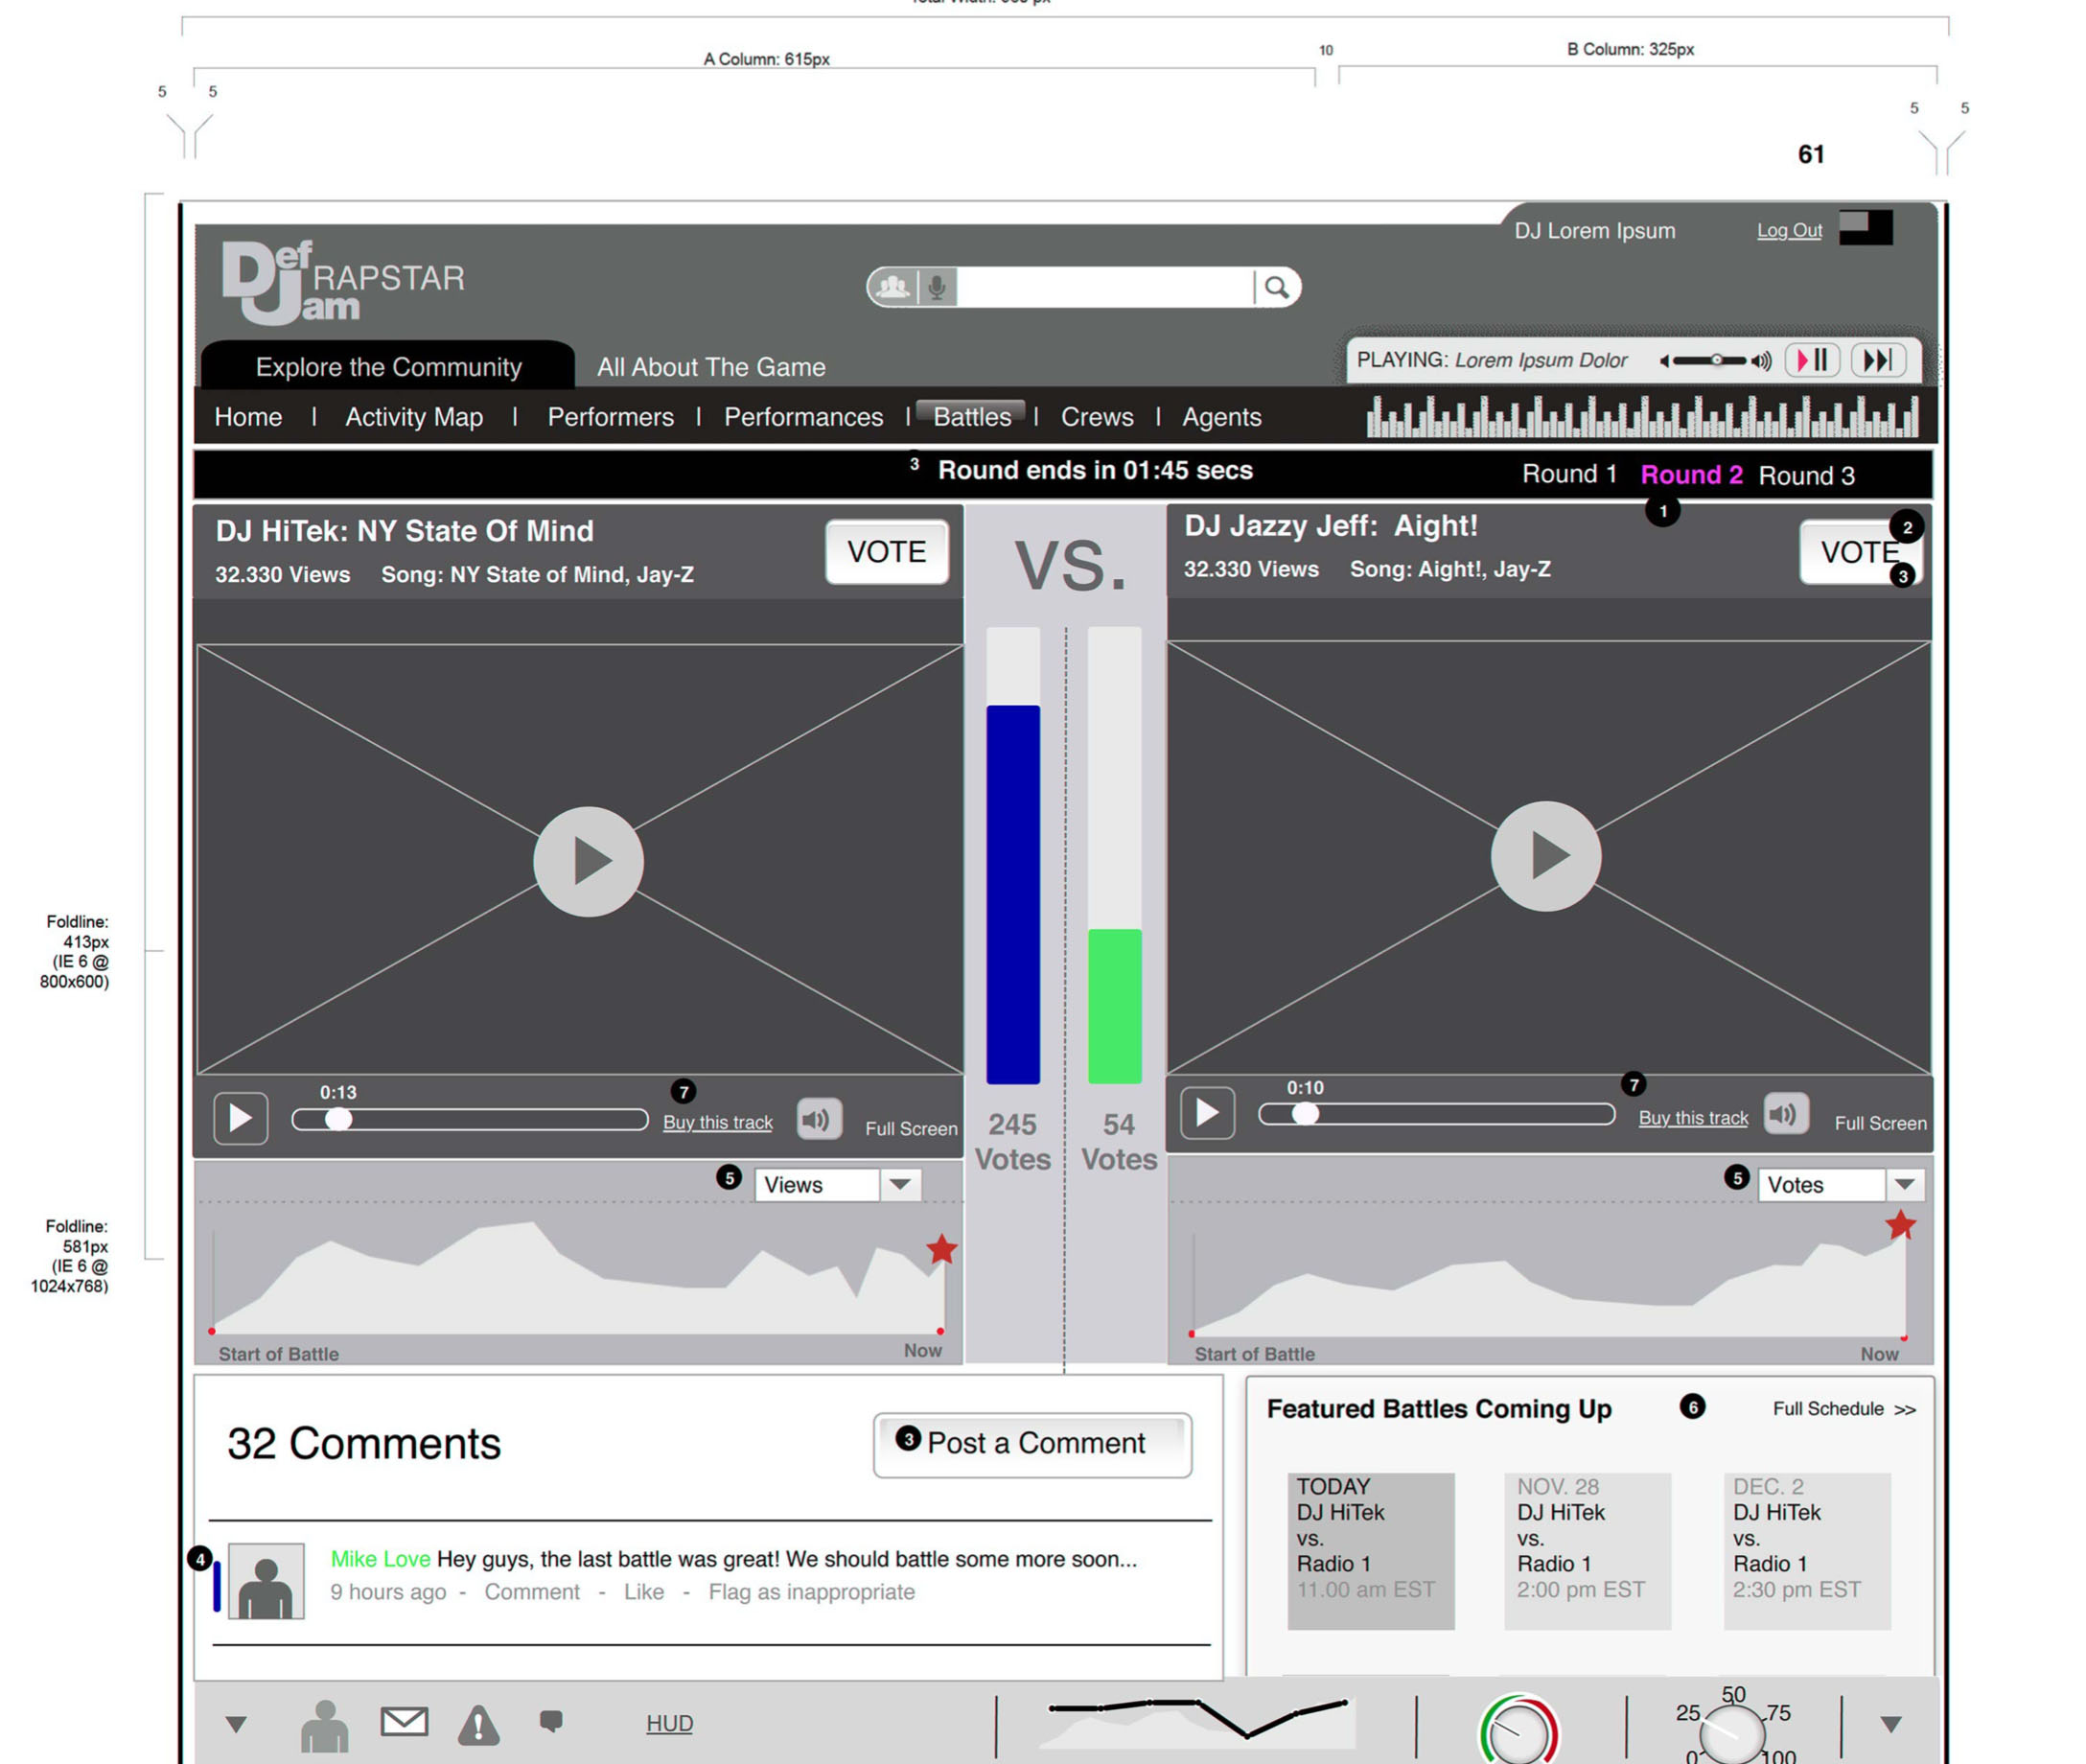Open the Views graph dropdown
The width and height of the screenshot is (2086, 1764).
899,1185
